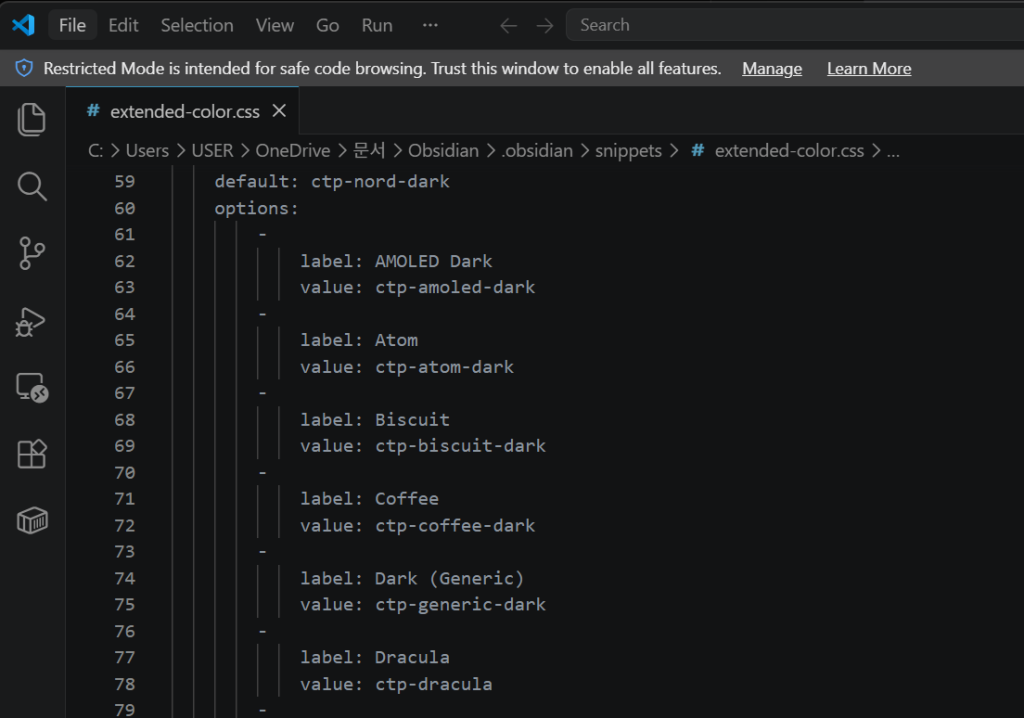This screenshot has width=1024, height=718.
Task: Click 'label: Dracula' text
Action: [374, 657]
